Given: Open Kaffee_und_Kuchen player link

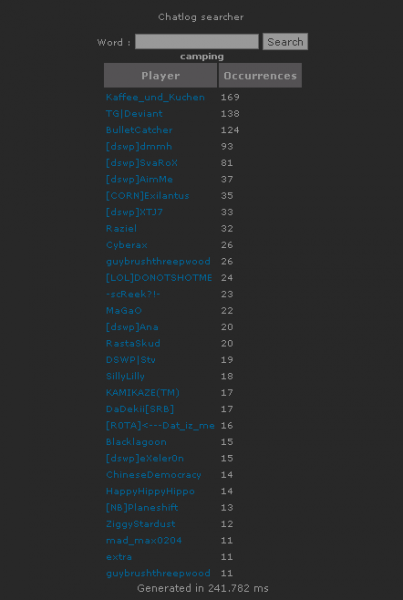Looking at the screenshot, I should click(155, 97).
